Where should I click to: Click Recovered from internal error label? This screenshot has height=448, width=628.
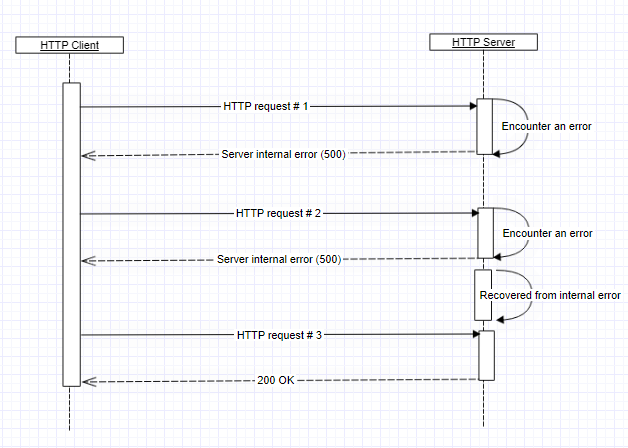click(x=550, y=295)
